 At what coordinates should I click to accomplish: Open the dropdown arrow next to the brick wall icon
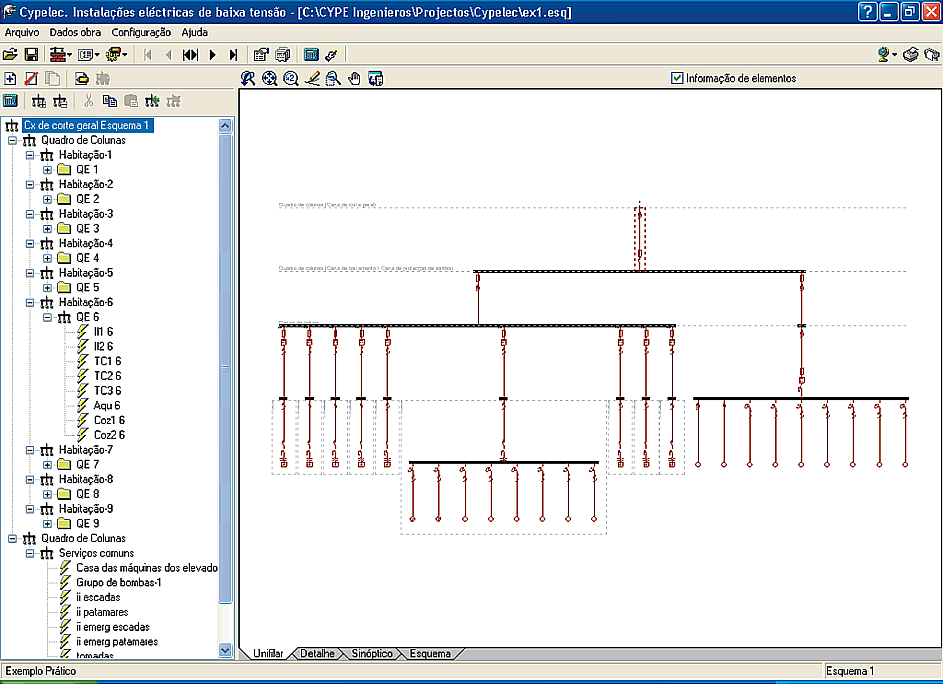[x=70, y=55]
